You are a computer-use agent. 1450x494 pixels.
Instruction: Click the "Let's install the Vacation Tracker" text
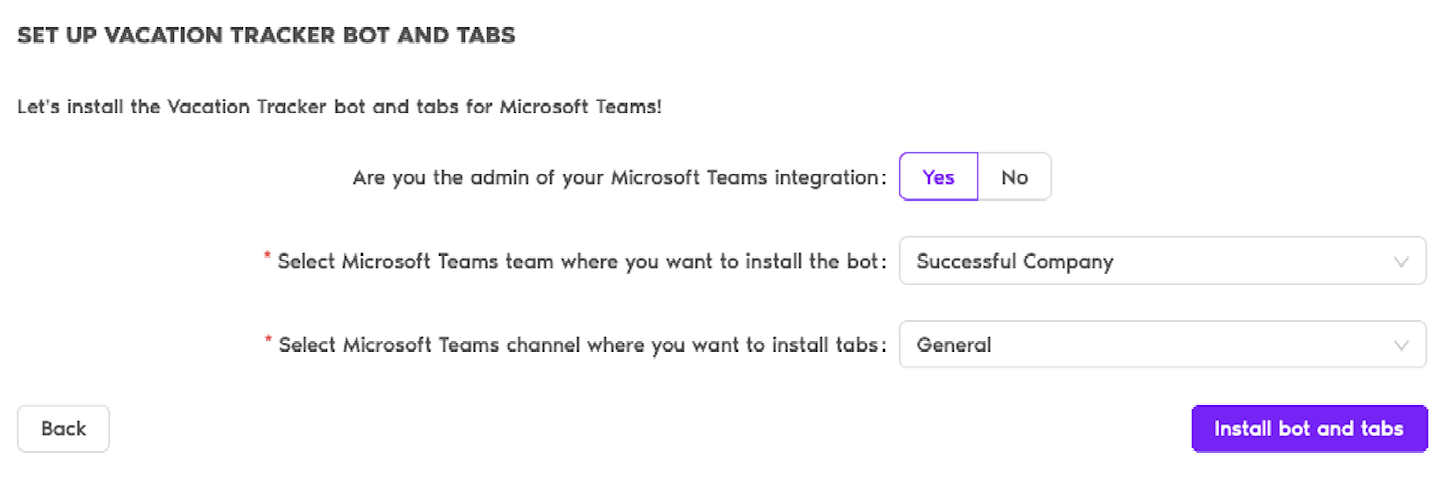coord(200,106)
